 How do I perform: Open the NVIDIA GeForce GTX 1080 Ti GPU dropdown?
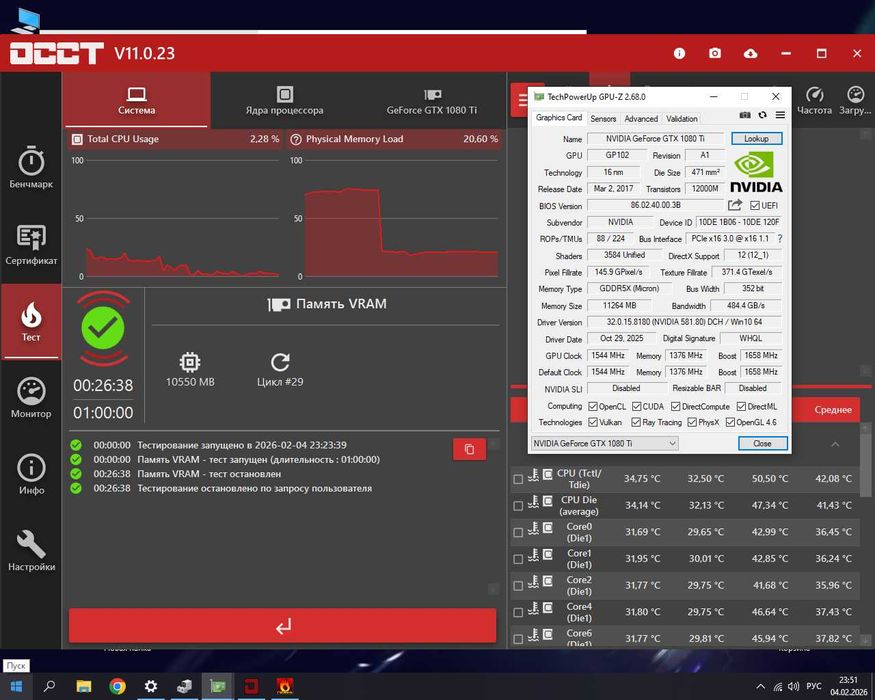605,443
